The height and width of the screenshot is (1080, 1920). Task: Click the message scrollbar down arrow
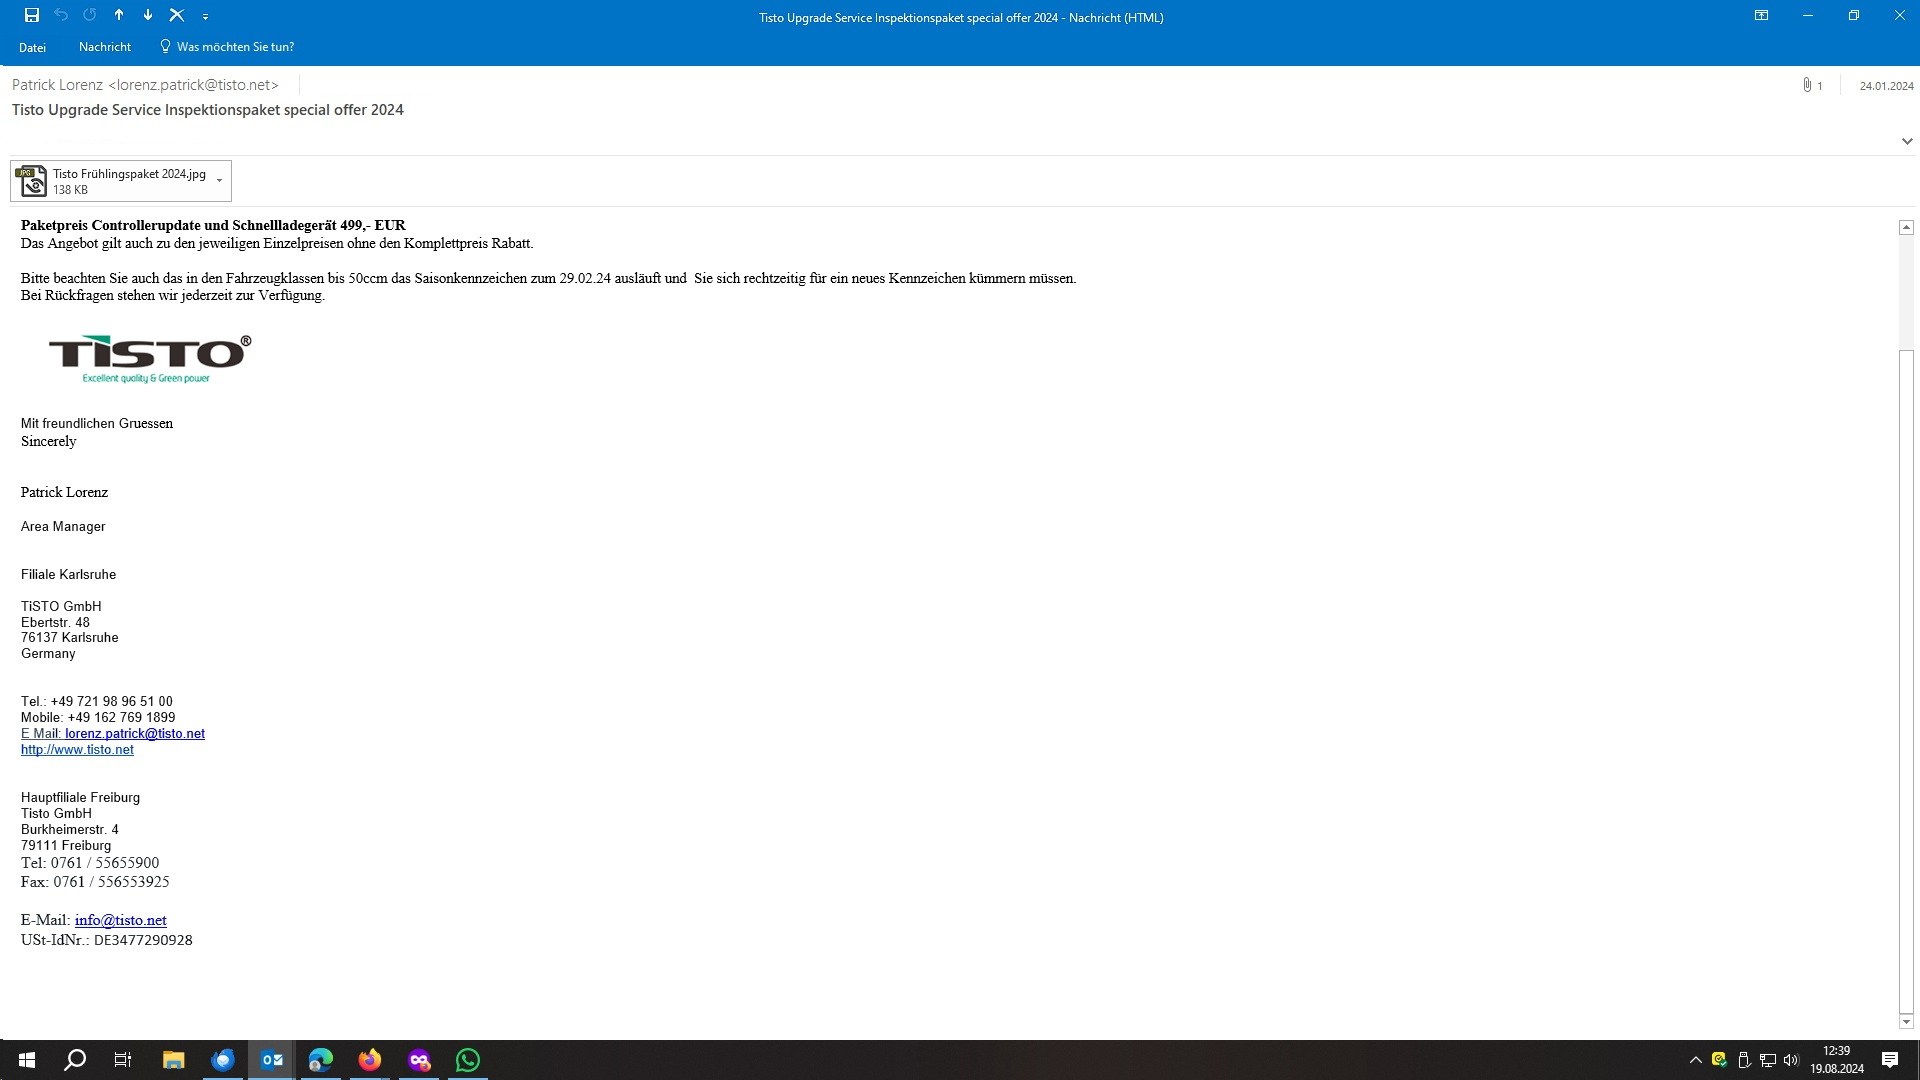coord(1906,1021)
